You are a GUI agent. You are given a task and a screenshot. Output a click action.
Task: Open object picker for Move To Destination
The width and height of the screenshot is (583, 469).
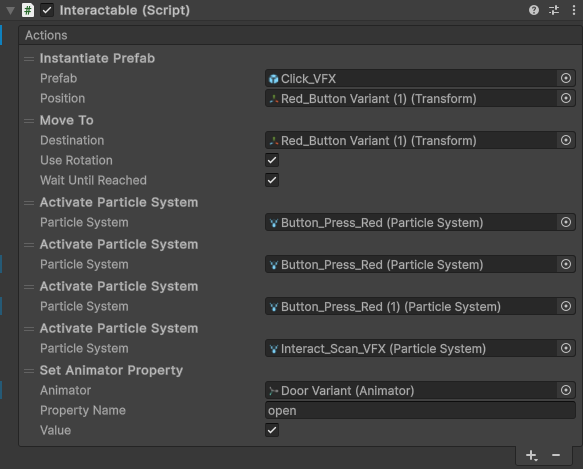(566, 140)
